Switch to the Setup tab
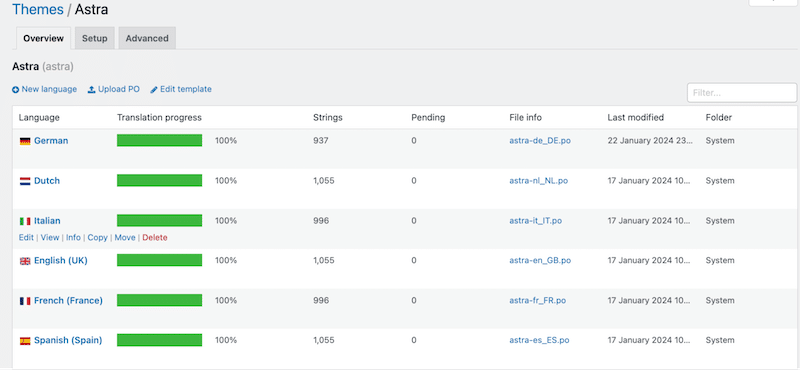This screenshot has height=370, width=800. pyautogui.click(x=95, y=38)
